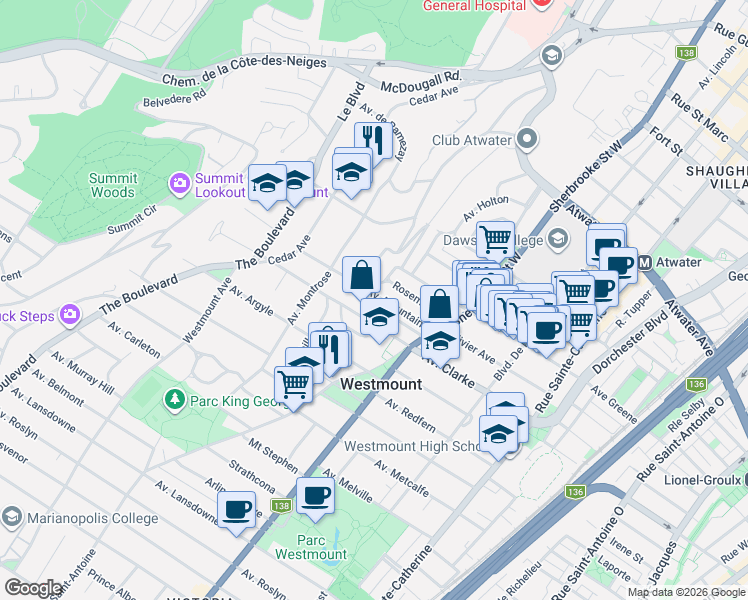
Task: Click the camera icon beside Steps label
Action: point(70,315)
